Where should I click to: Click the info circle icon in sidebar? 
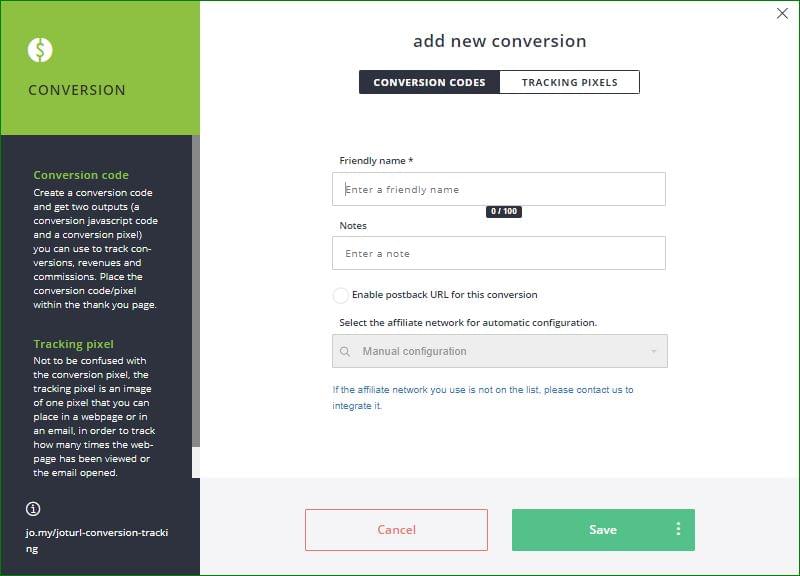(x=33, y=509)
